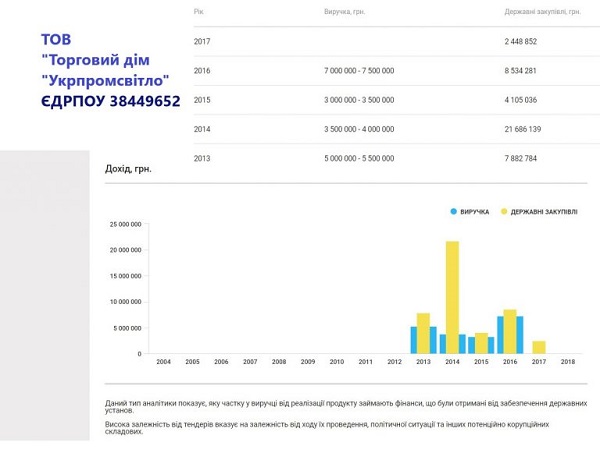Toggle the yellow ДЕРЖАВНІ ЗАКУПІВЛІ legend marker
600x453 pixels.
[x=504, y=212]
